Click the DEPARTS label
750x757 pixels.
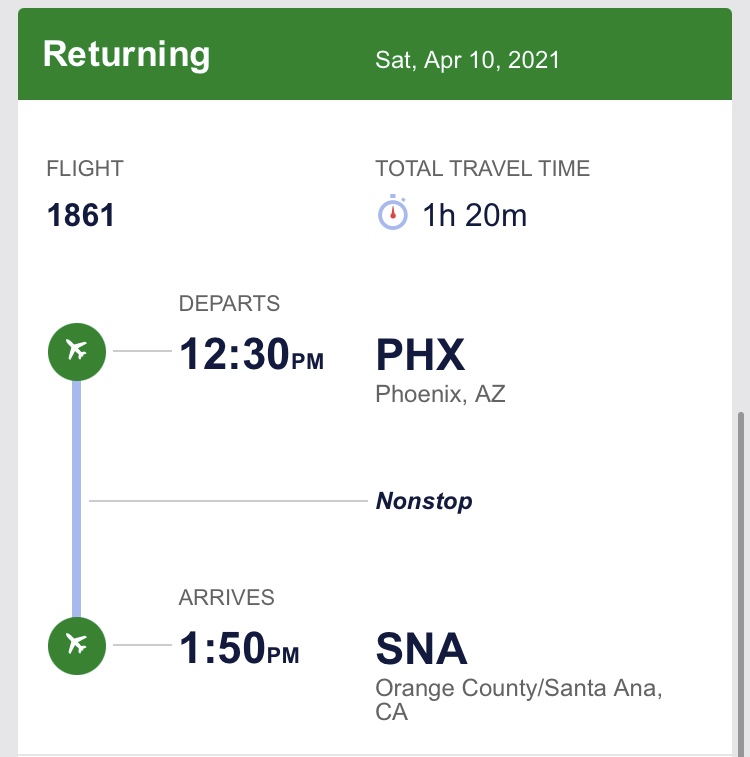(x=229, y=304)
